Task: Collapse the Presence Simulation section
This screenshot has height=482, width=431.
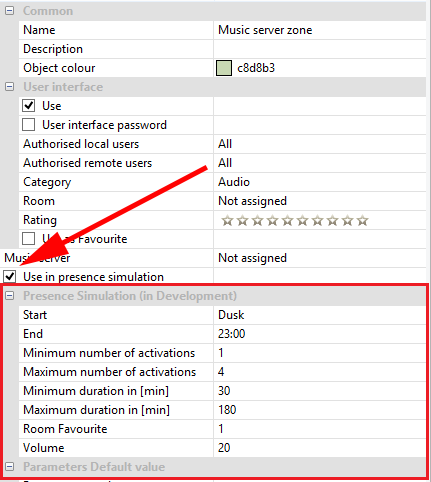Action: tap(10, 296)
